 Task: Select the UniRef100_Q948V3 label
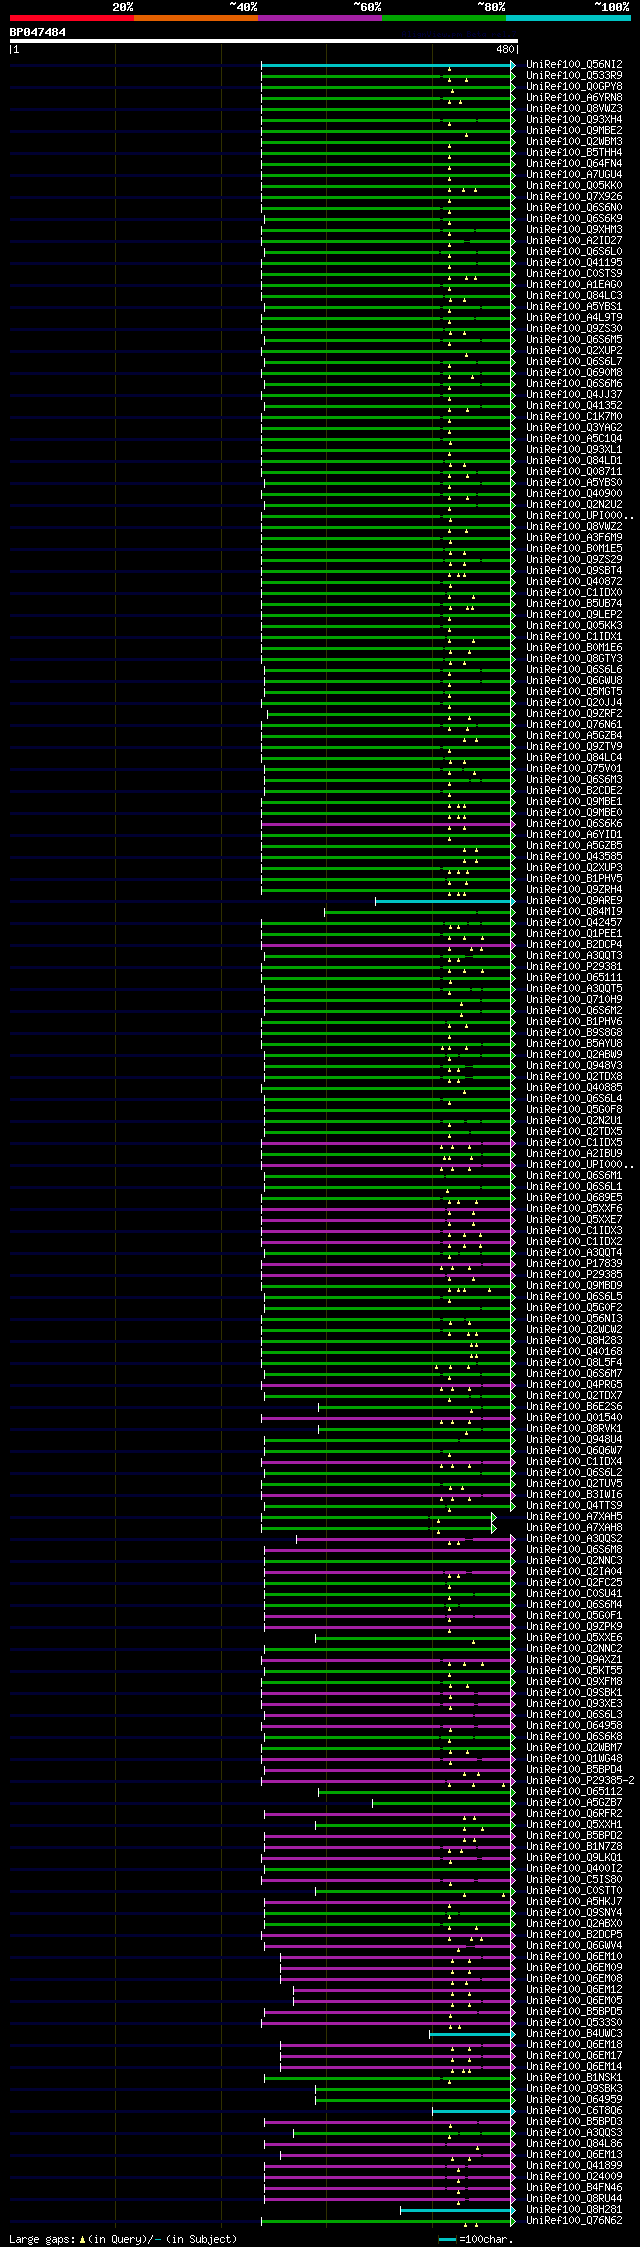574,1065
